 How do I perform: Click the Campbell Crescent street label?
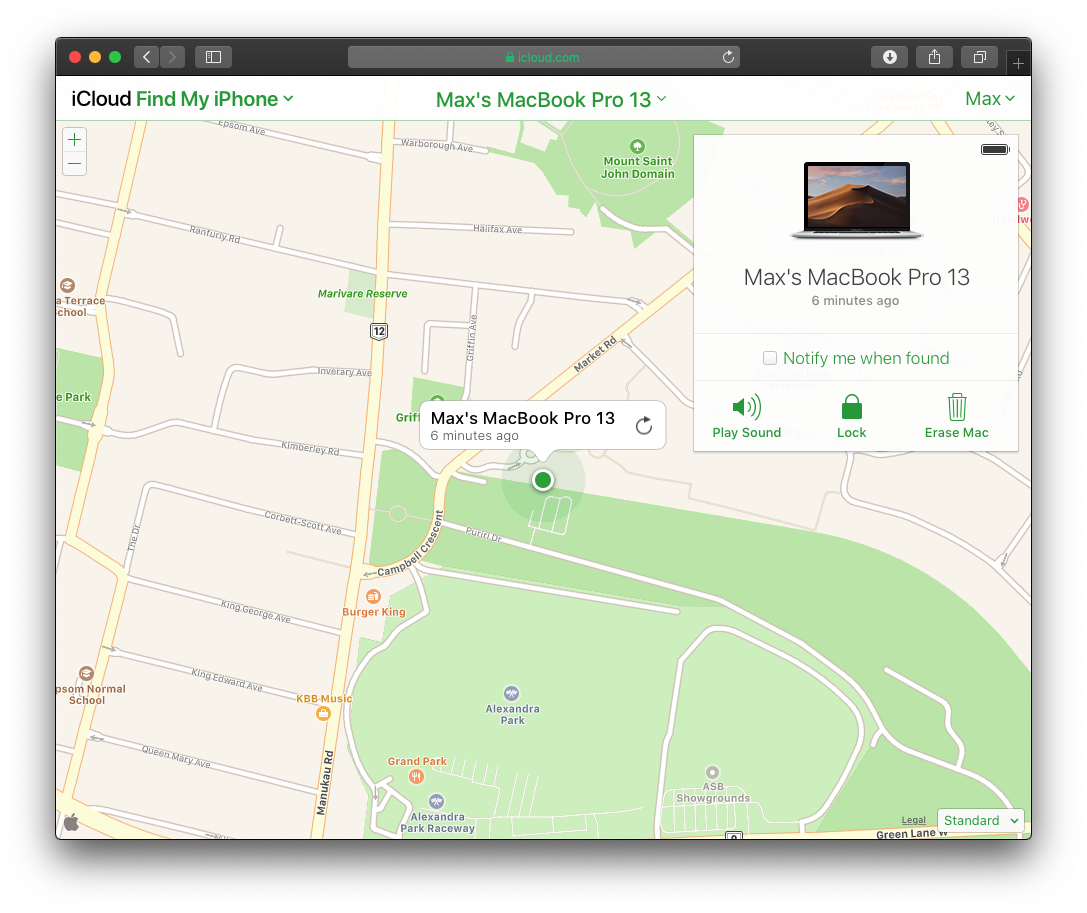(411, 546)
